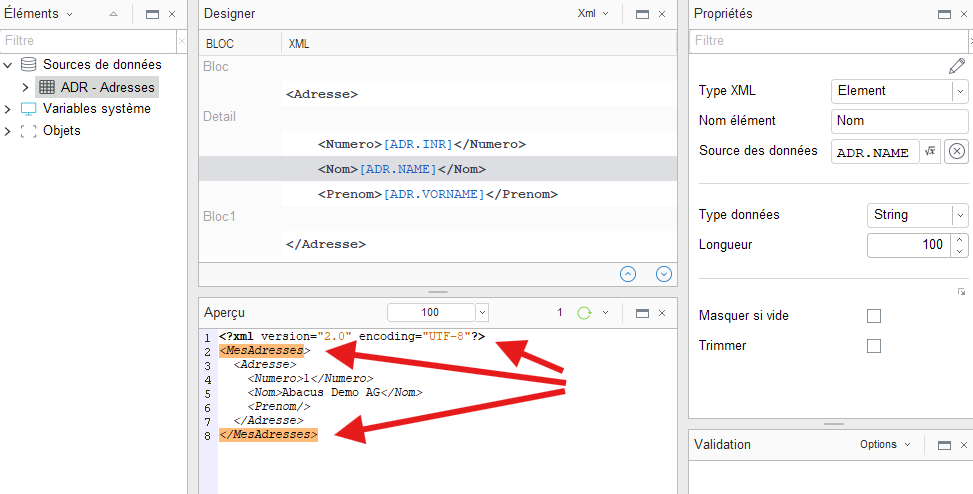Open the Éléments panel dropdown
Image resolution: width=973 pixels, height=494 pixels.
coord(69,14)
